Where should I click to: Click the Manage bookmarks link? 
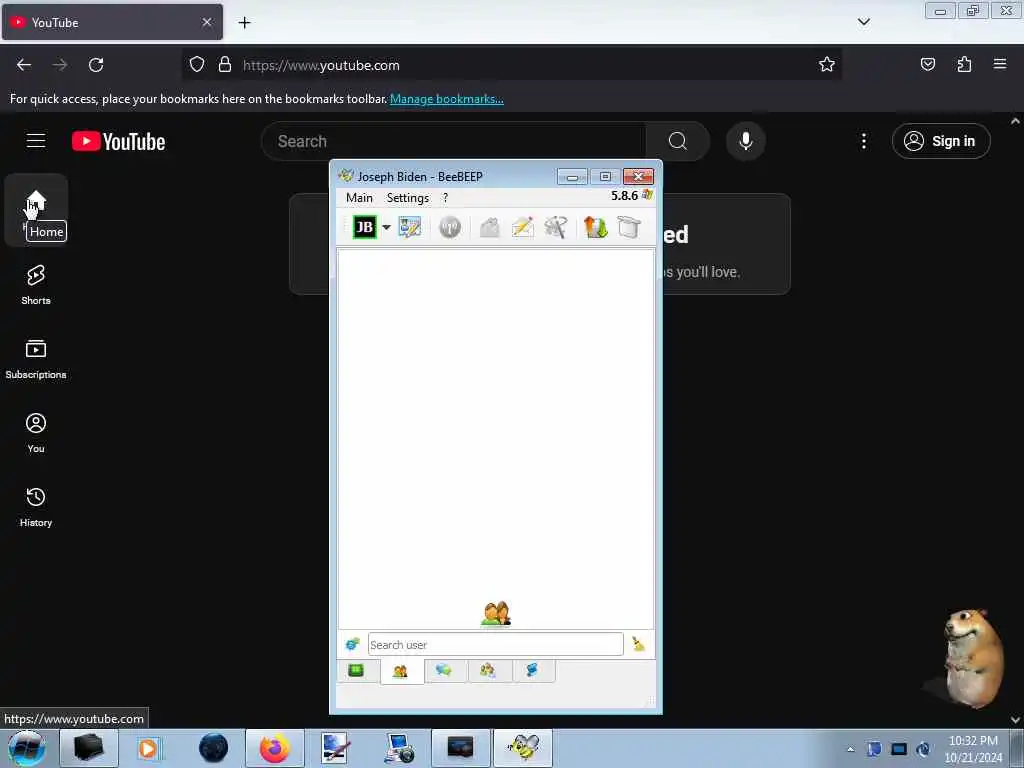click(447, 99)
